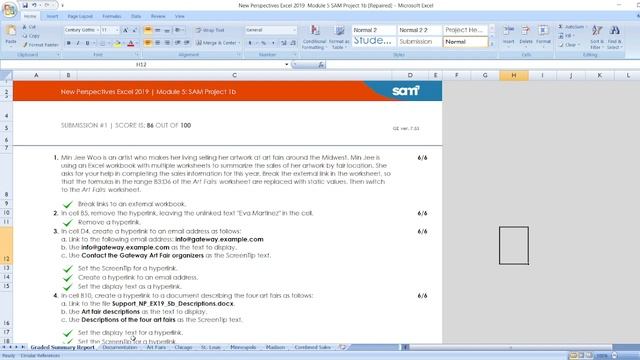The width and height of the screenshot is (640, 360).
Task: Click Accounting Number Format icon
Action: click(x=250, y=43)
